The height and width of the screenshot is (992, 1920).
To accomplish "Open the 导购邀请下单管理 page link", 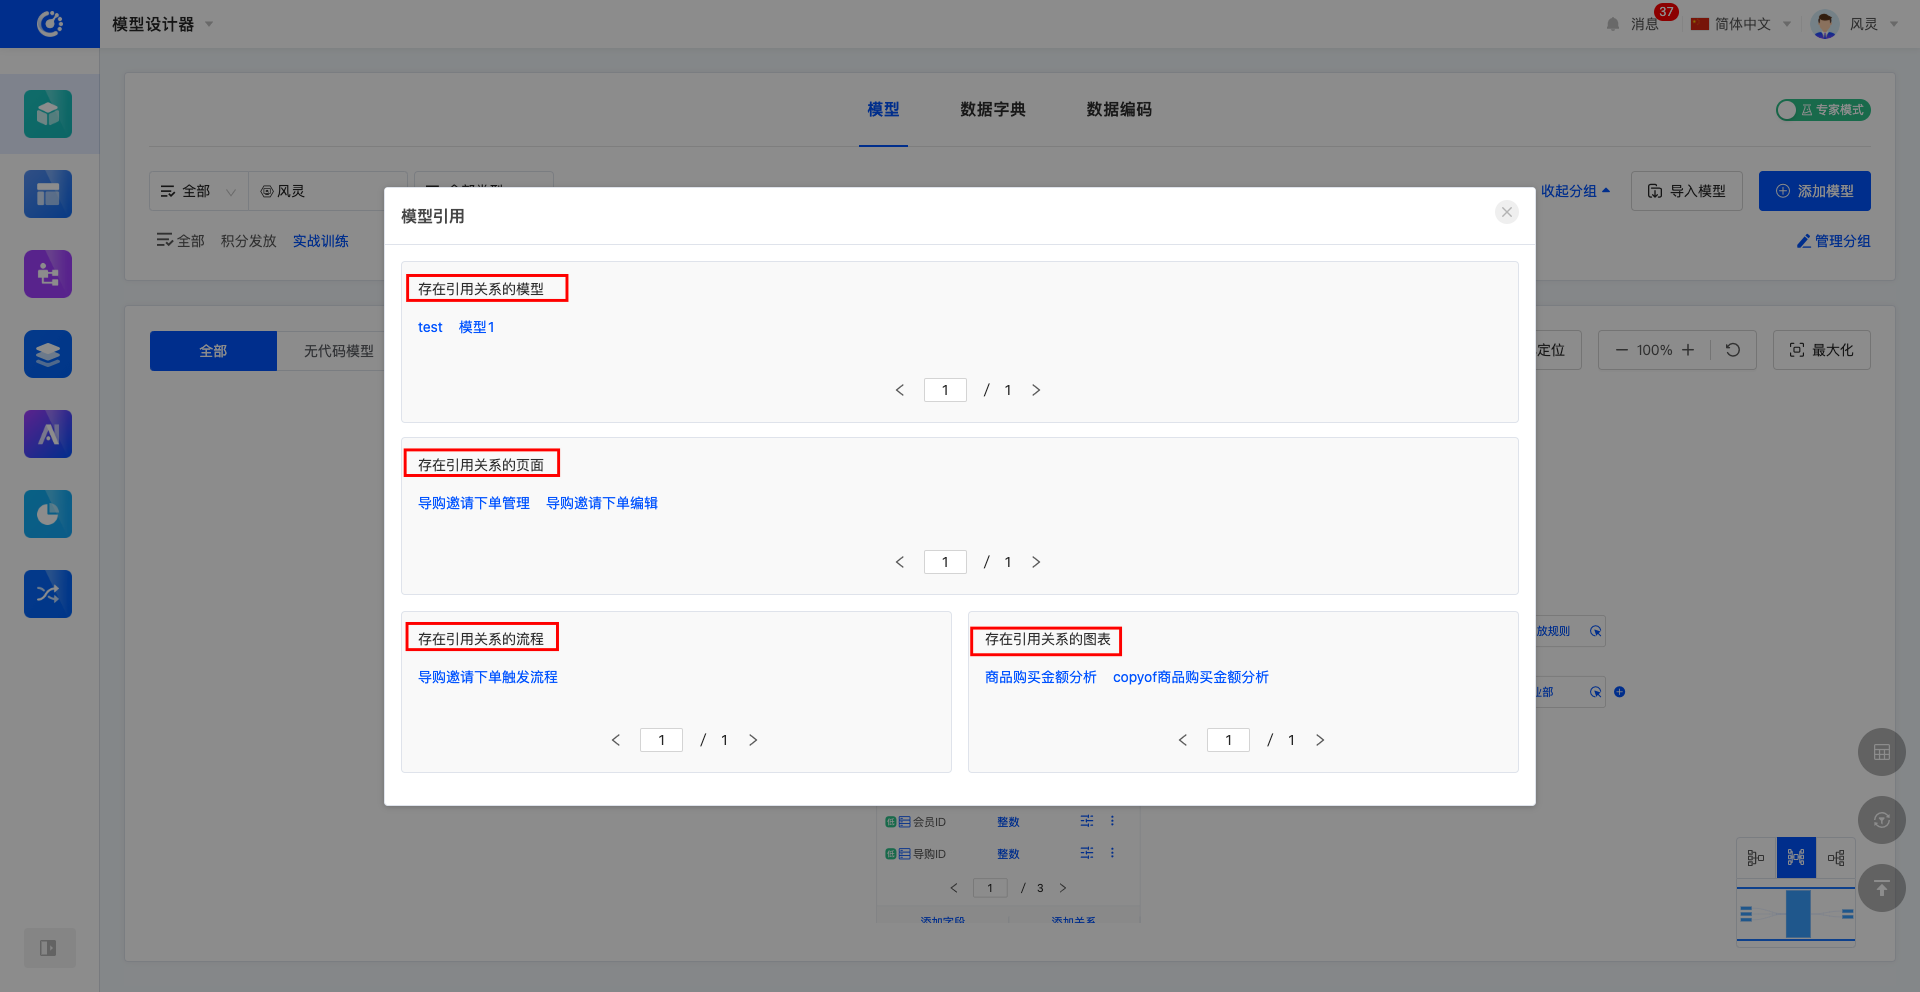I will [x=474, y=503].
